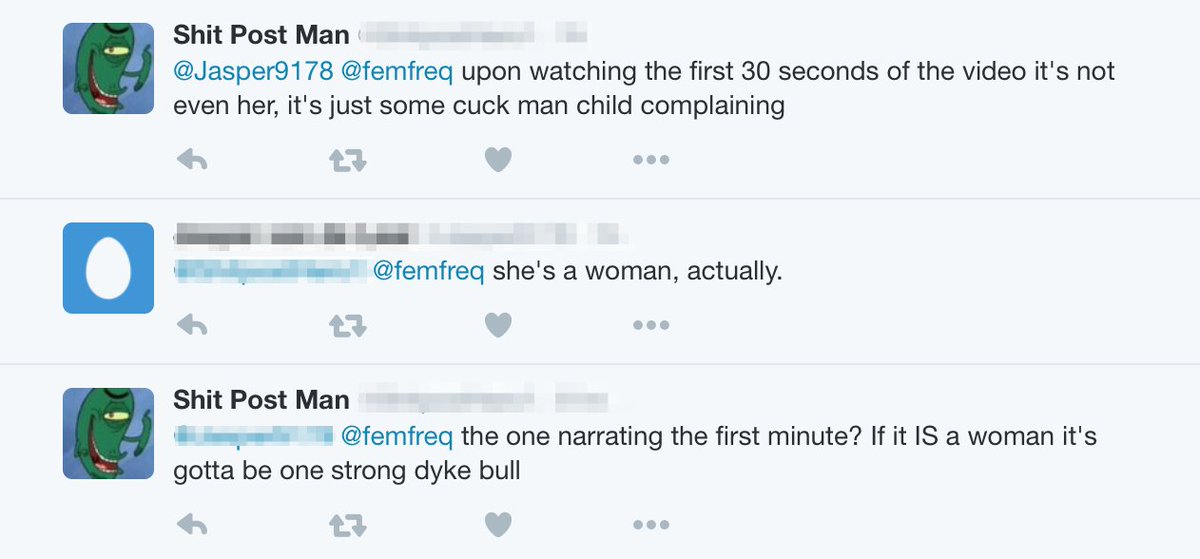
Task: Click @femfreq mention in the bottom tweet
Action: tap(397, 436)
